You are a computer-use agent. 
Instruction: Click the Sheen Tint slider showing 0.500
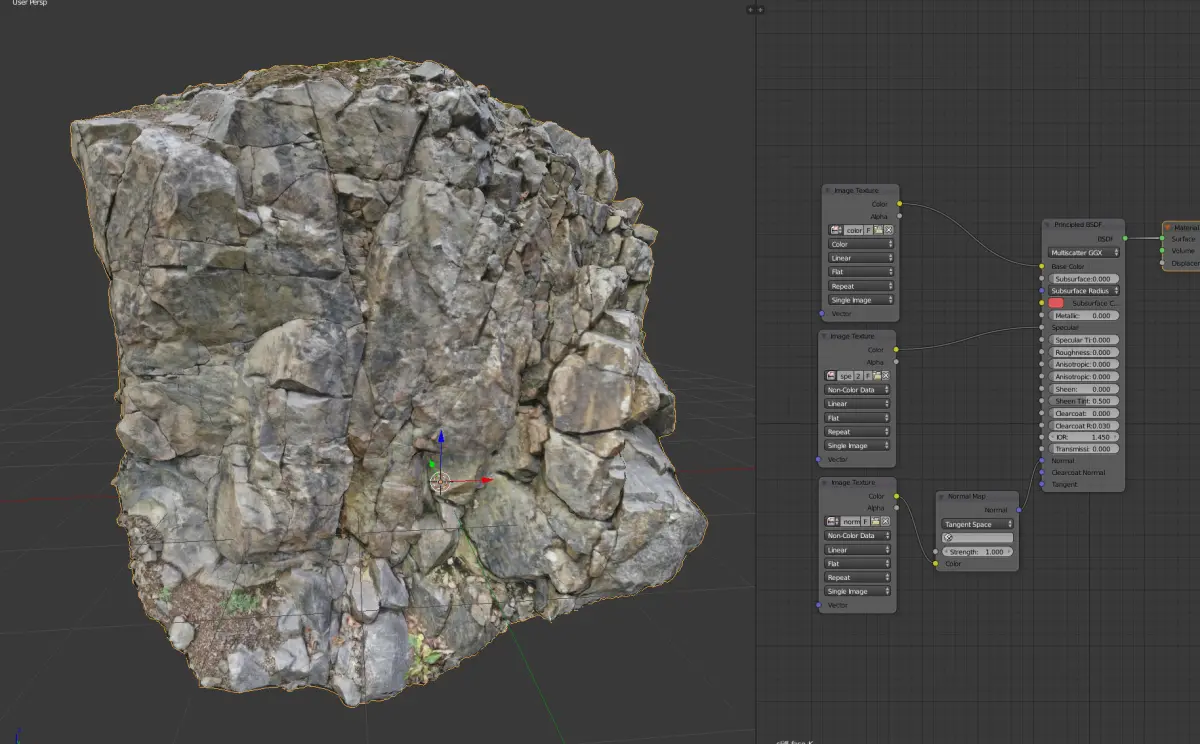1084,401
